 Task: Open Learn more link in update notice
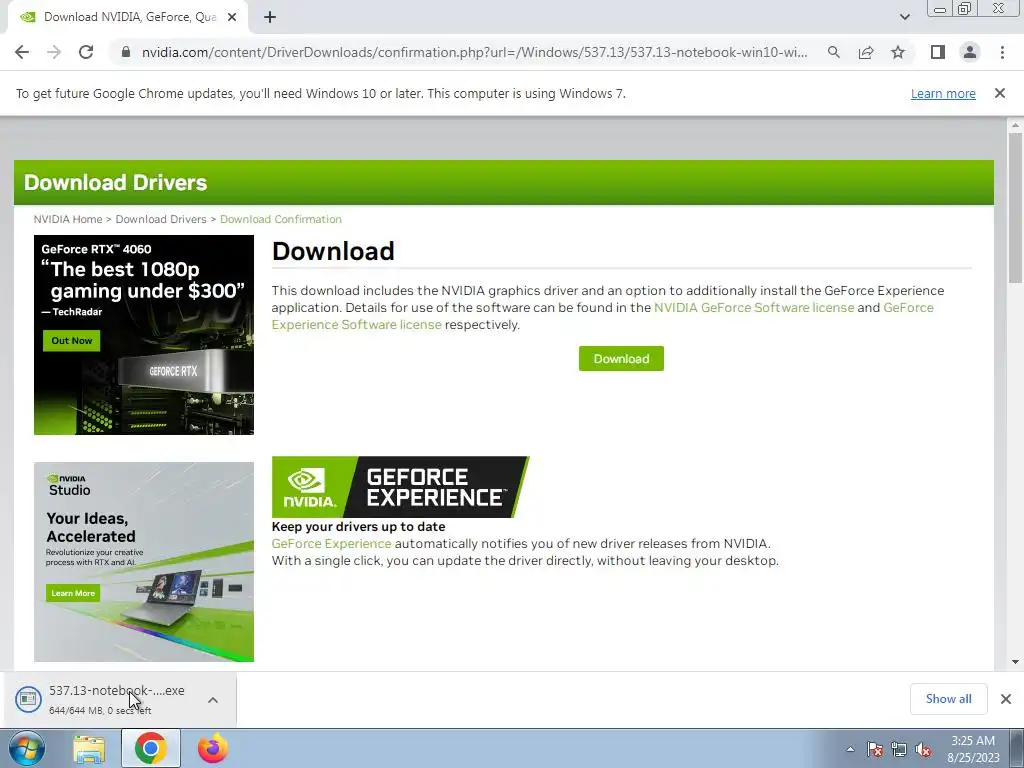coord(943,93)
